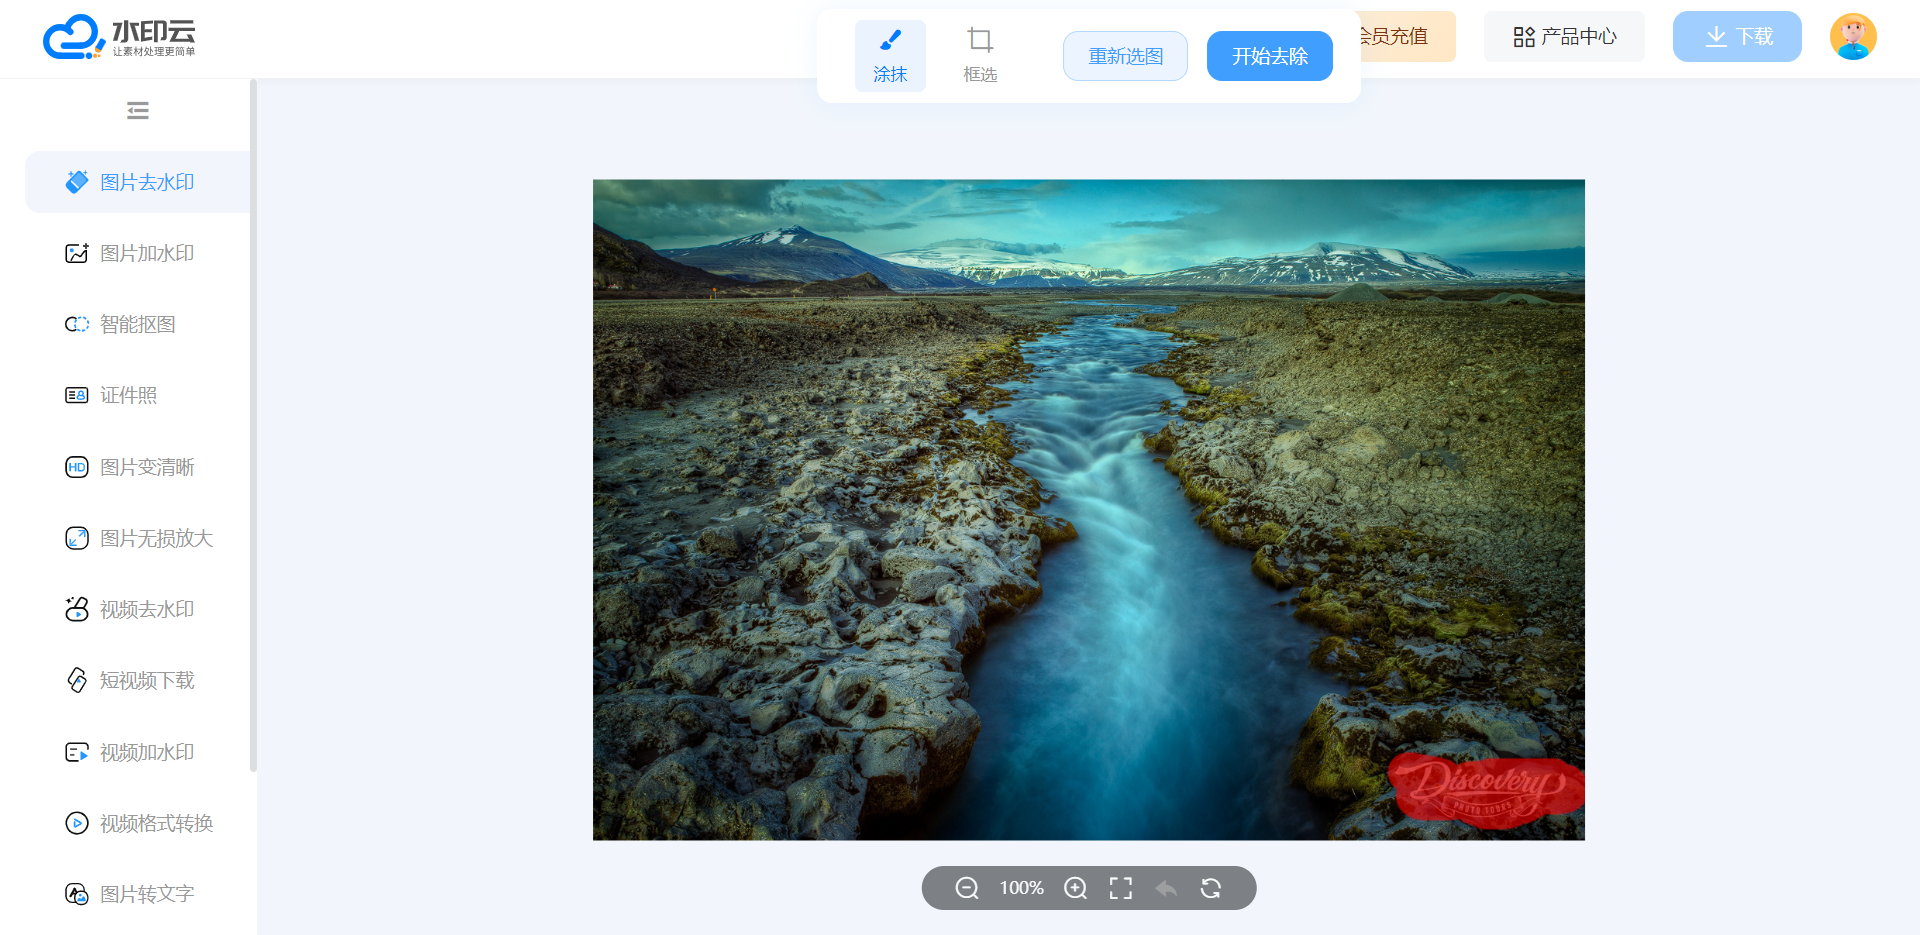Click the 下载 download button
The image size is (1920, 935).
(1737, 37)
